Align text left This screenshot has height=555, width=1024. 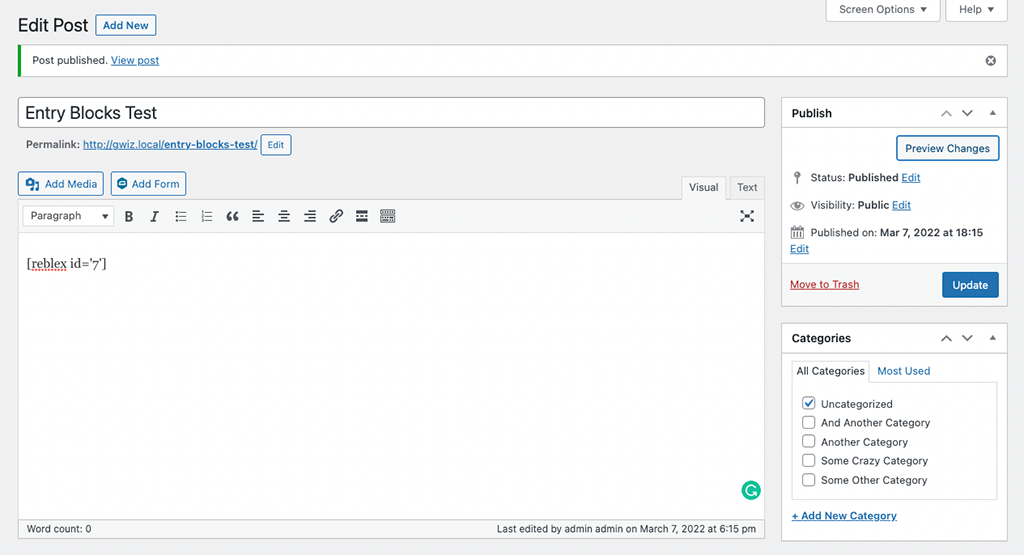258,216
